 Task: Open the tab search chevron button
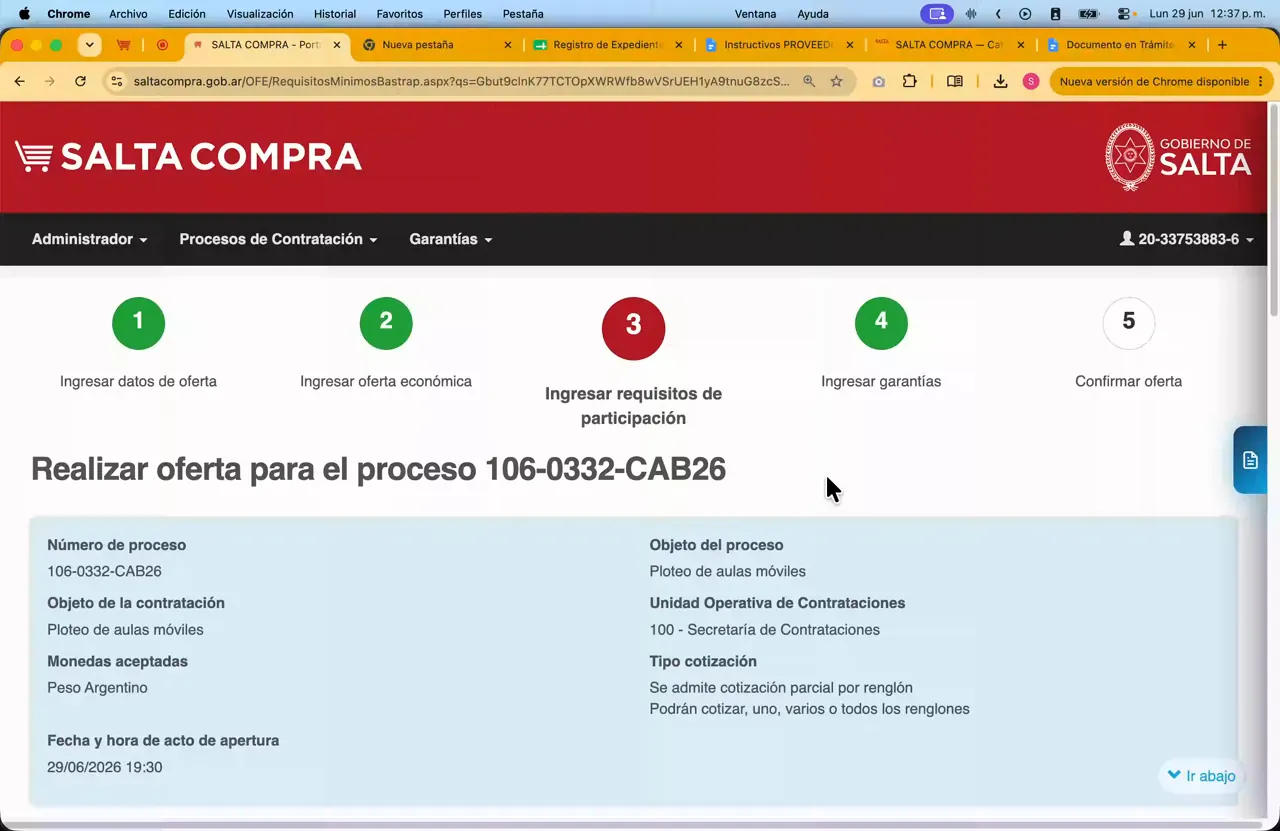tap(90, 44)
